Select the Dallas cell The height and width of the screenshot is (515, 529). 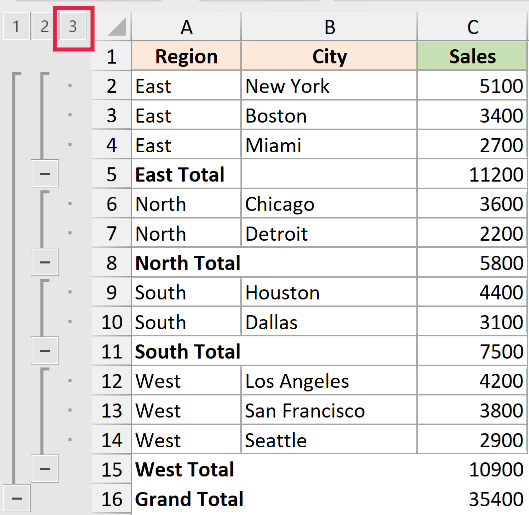(x=329, y=321)
